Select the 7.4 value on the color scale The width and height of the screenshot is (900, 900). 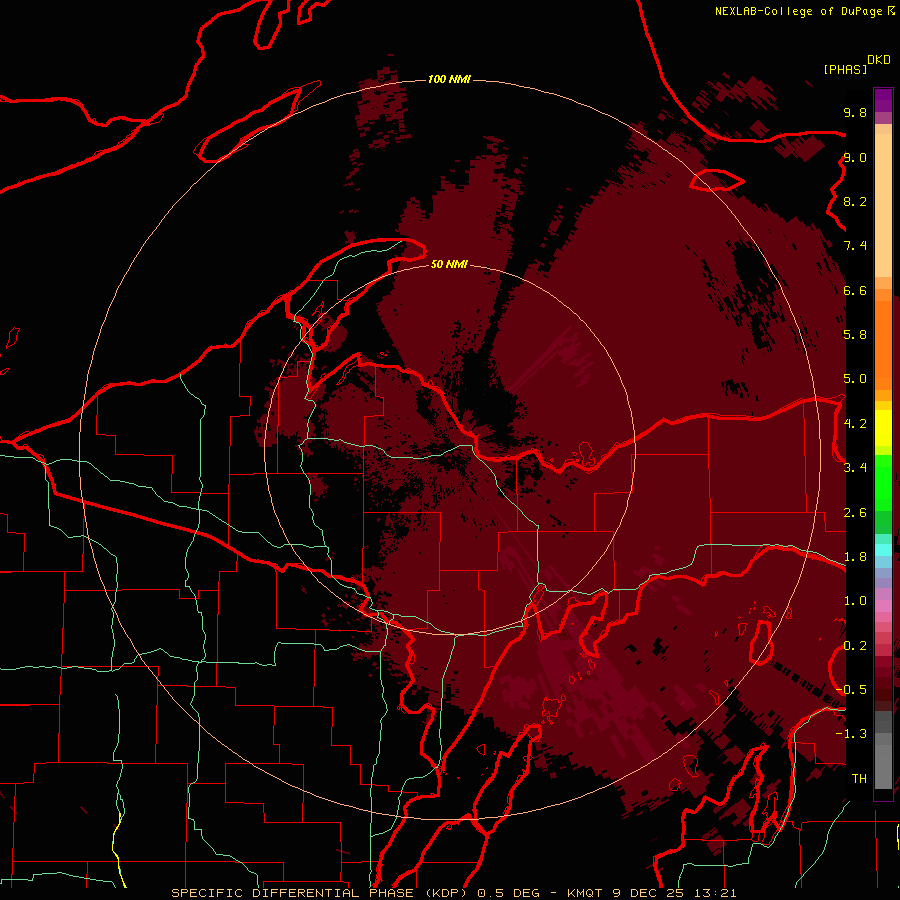pyautogui.click(x=855, y=246)
